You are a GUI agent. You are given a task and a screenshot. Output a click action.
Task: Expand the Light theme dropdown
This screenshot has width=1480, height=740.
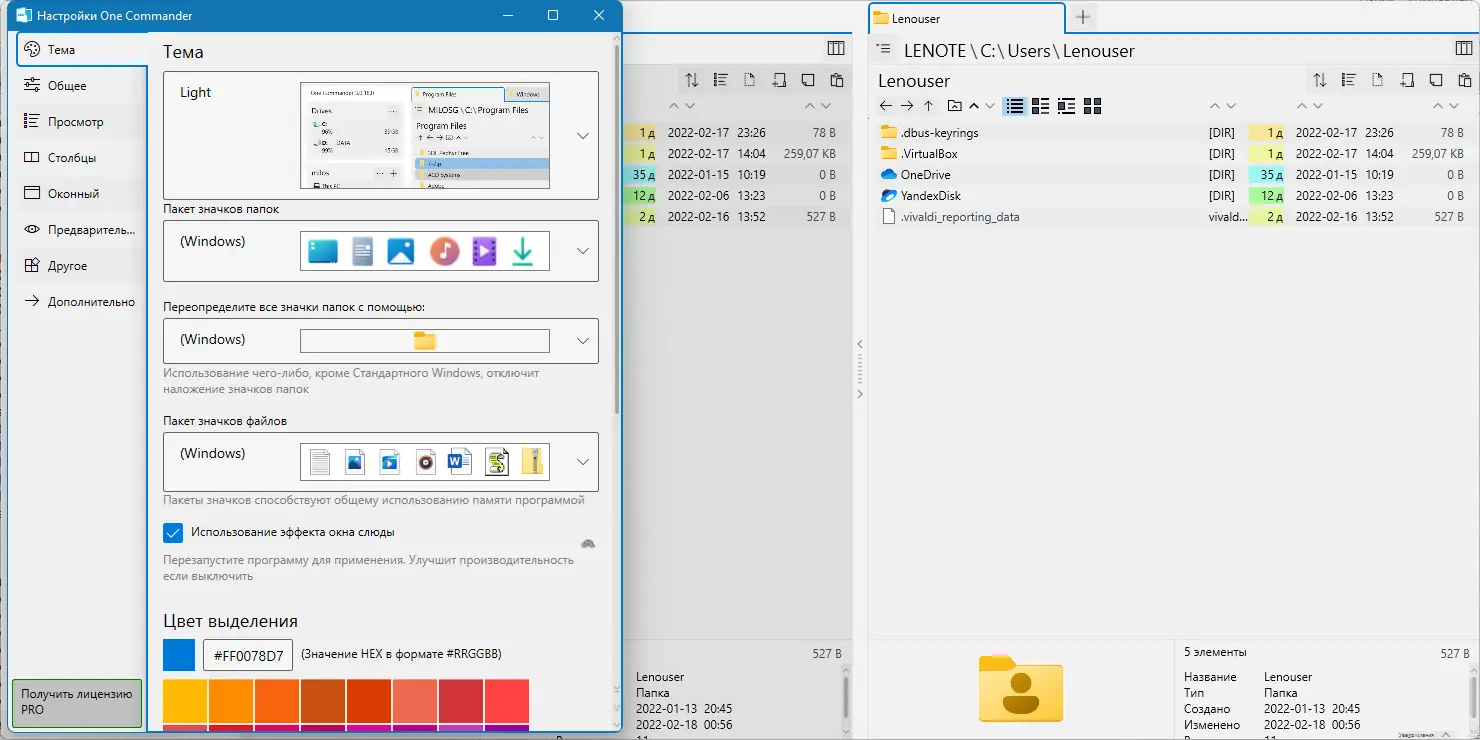coord(583,136)
